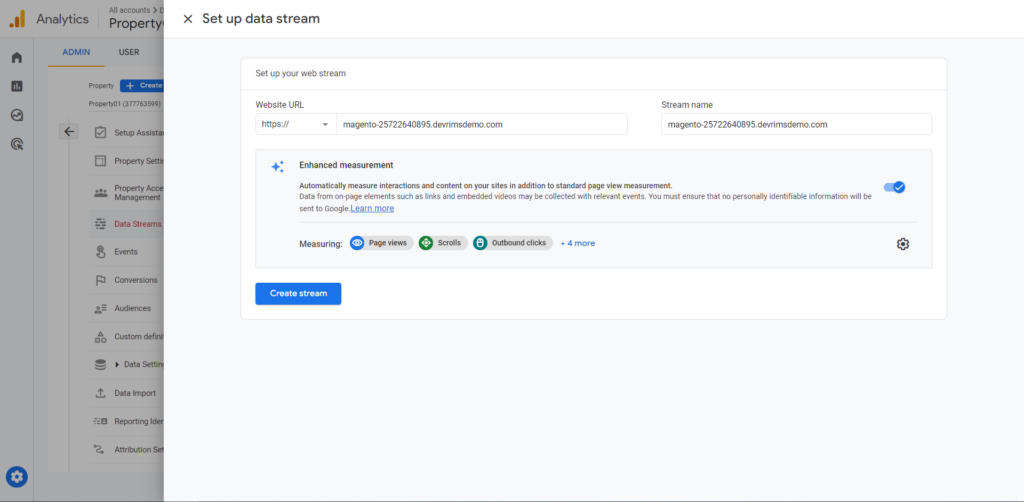The image size is (1024, 502).
Task: Click the Events touch icon
Action: coord(101,252)
